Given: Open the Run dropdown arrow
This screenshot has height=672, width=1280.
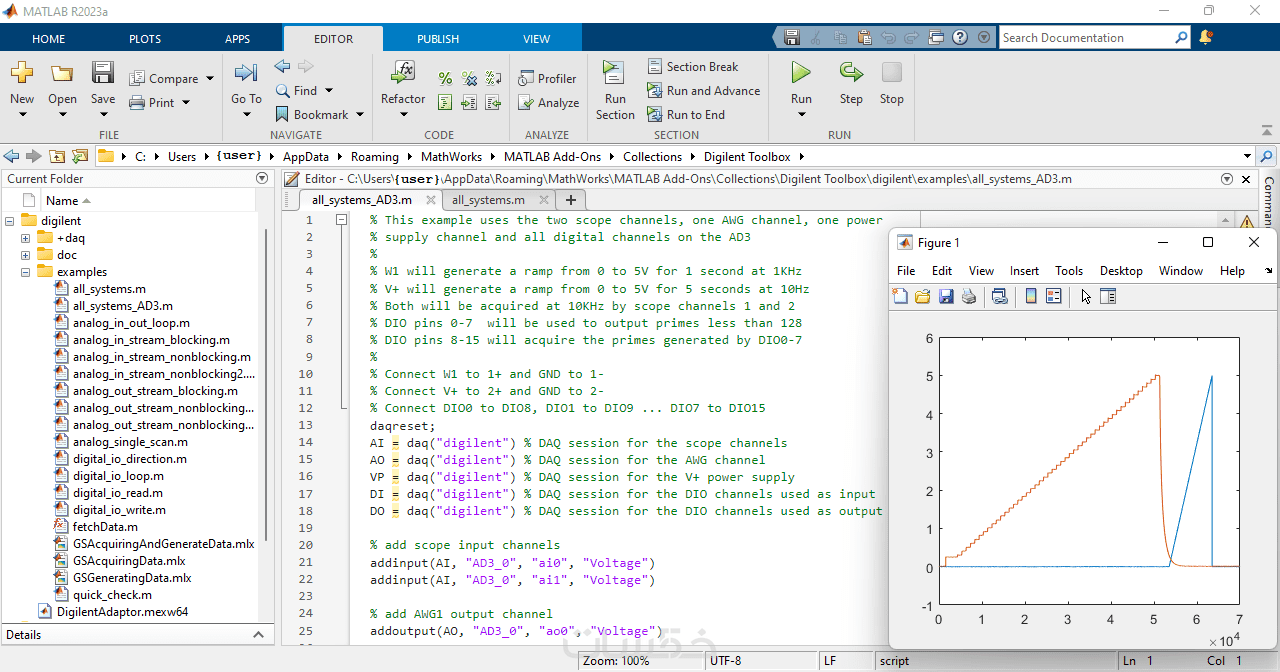Looking at the screenshot, I should point(801,114).
